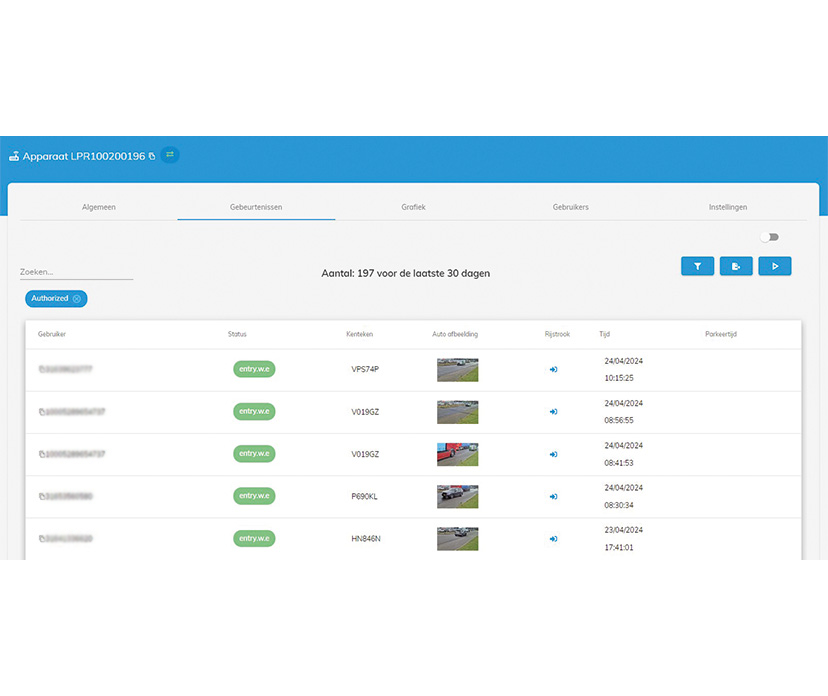Click lane entry icon for HN846N row

[x=553, y=539]
